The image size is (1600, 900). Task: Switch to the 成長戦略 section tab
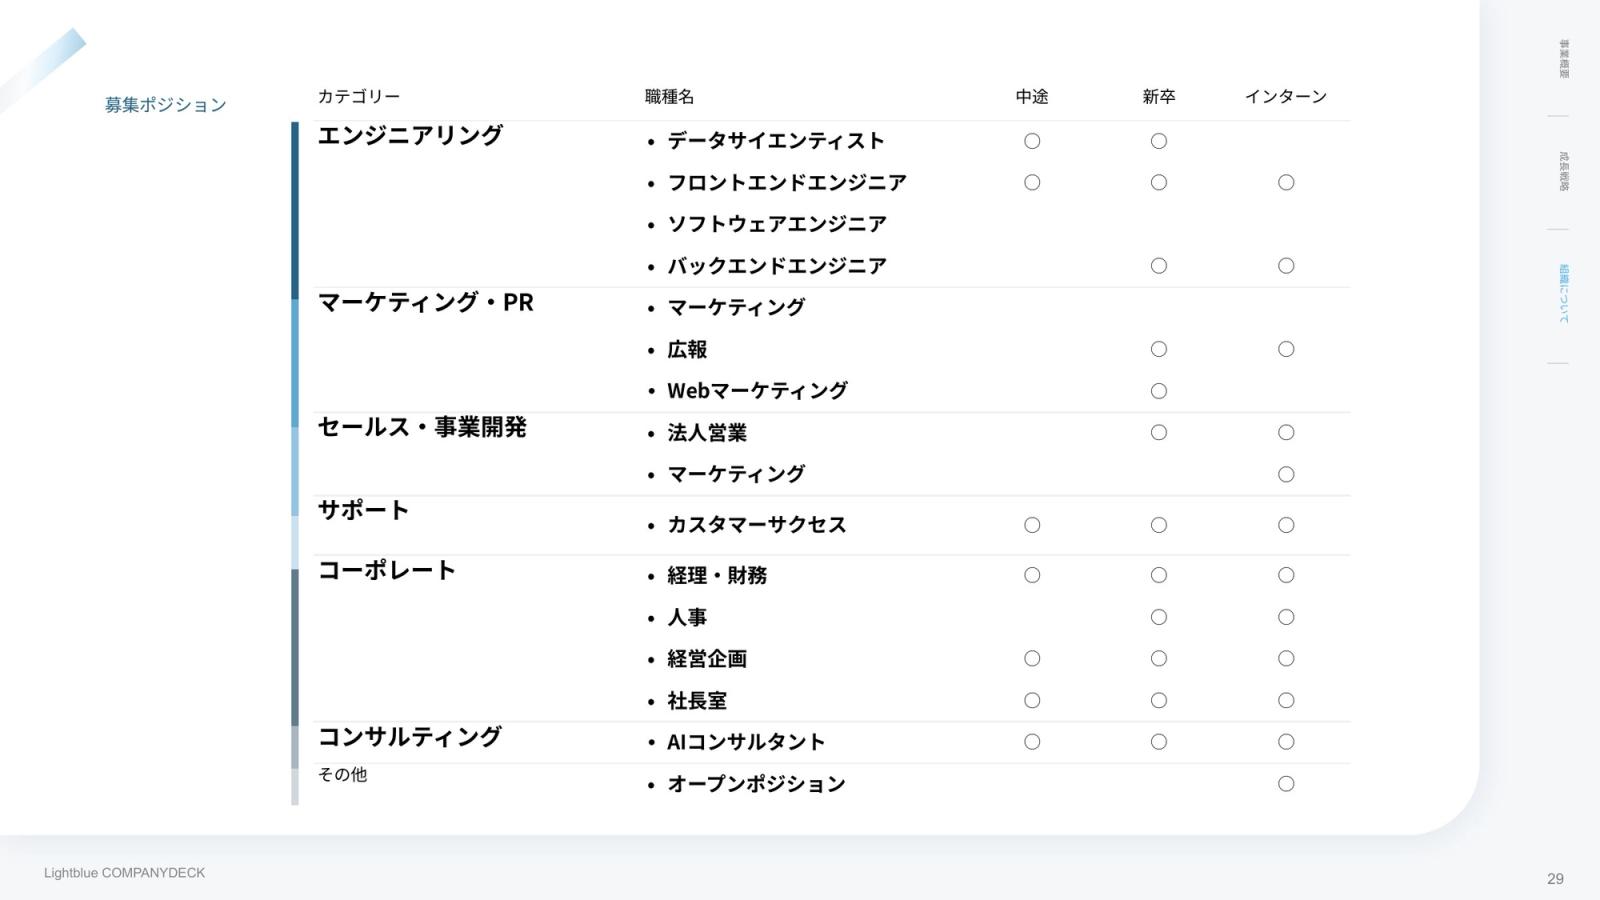pyautogui.click(x=1564, y=172)
